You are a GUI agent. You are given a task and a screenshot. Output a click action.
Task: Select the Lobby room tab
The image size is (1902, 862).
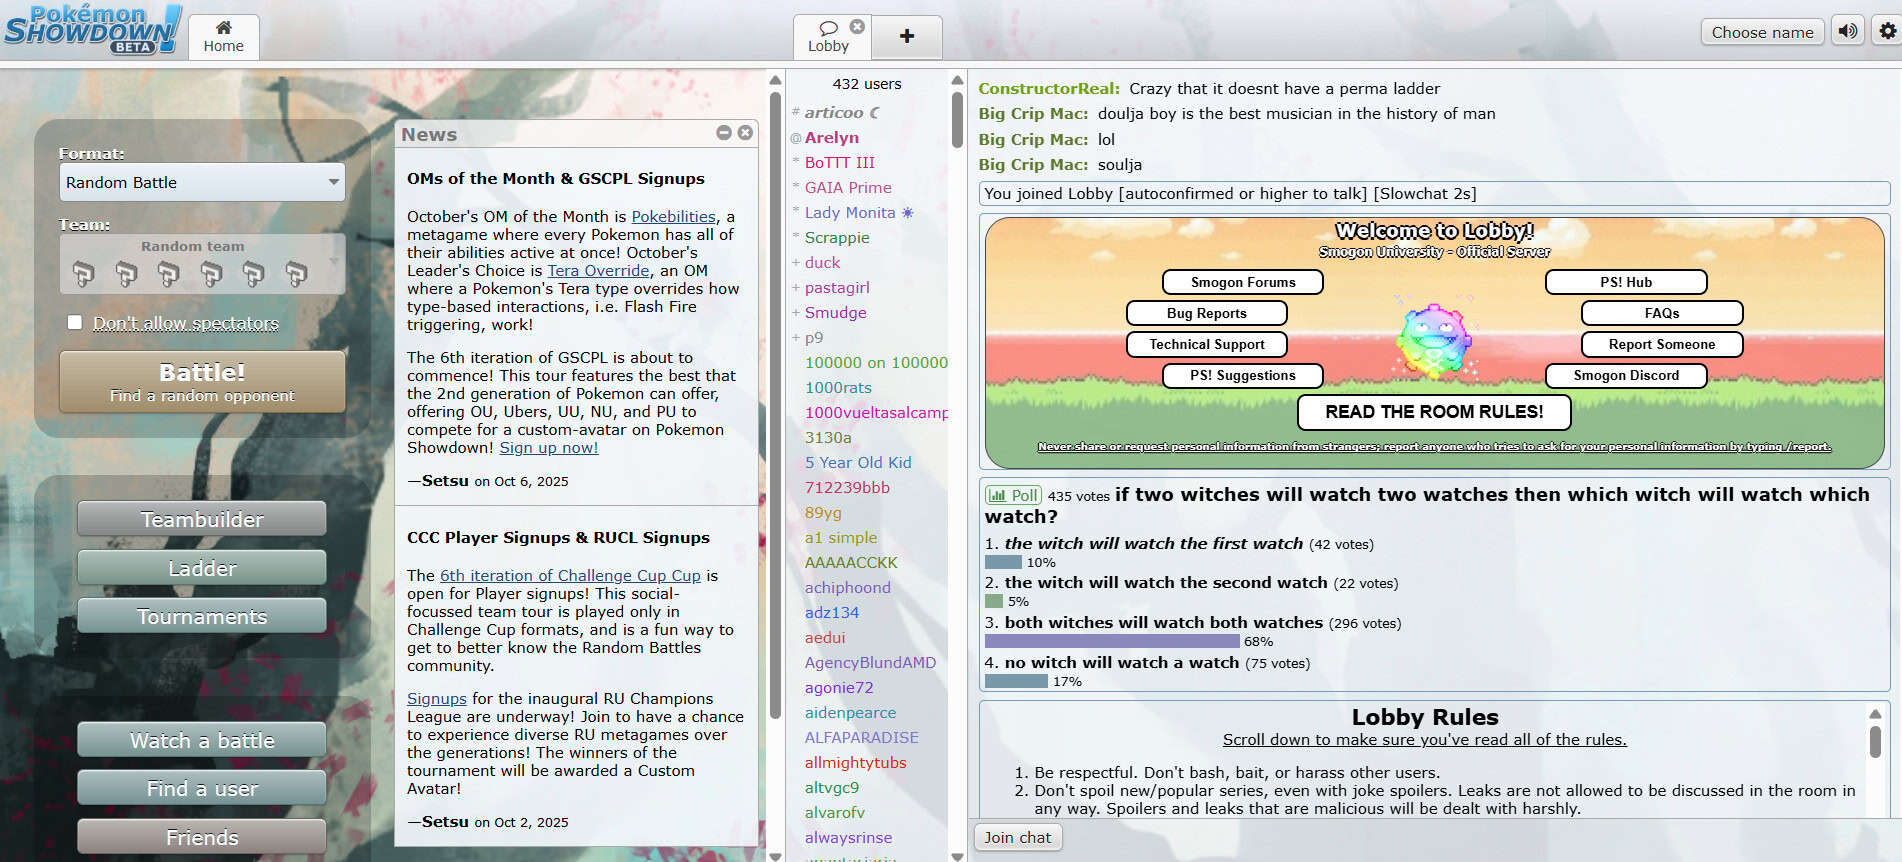point(828,37)
